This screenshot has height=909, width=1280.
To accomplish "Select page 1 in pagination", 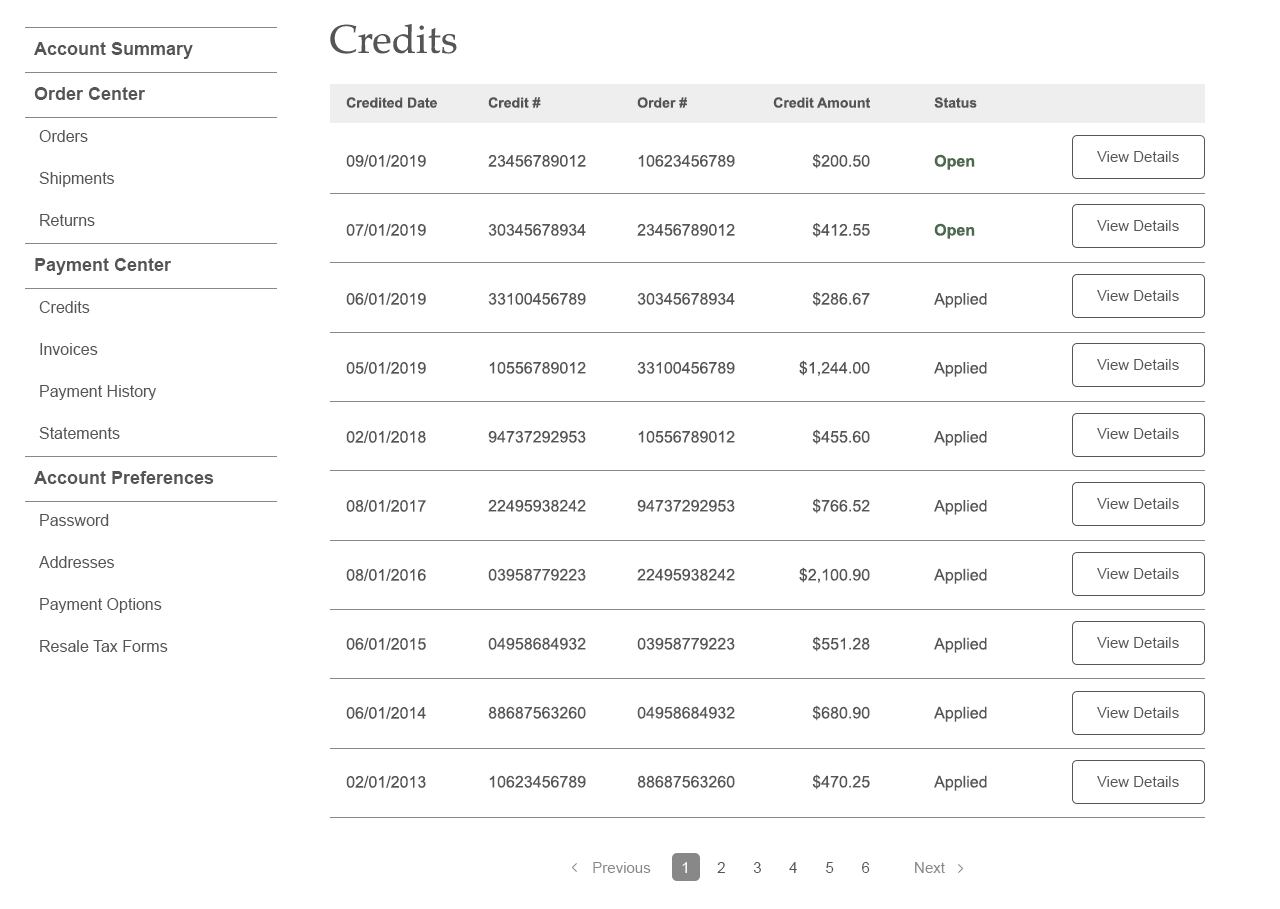I will point(685,867).
